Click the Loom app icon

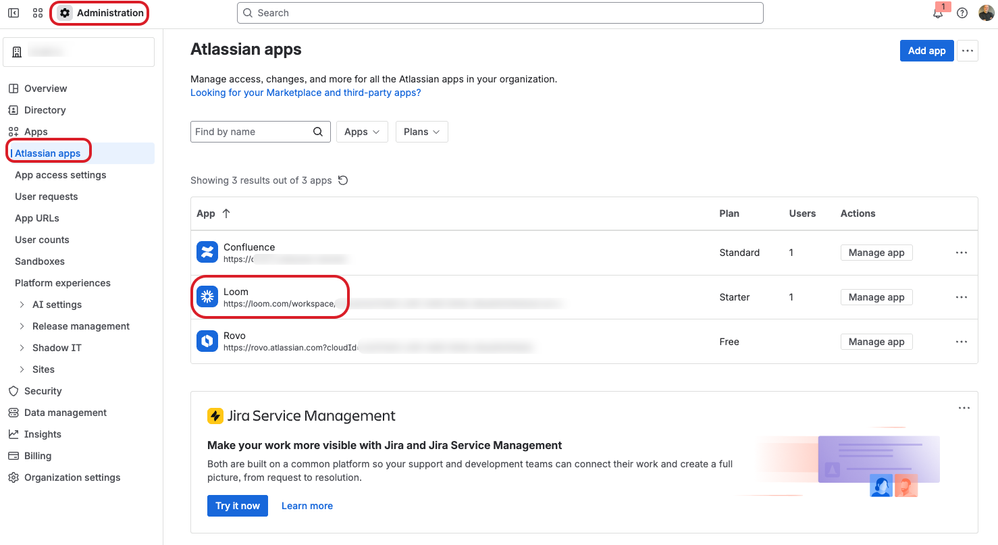click(207, 297)
